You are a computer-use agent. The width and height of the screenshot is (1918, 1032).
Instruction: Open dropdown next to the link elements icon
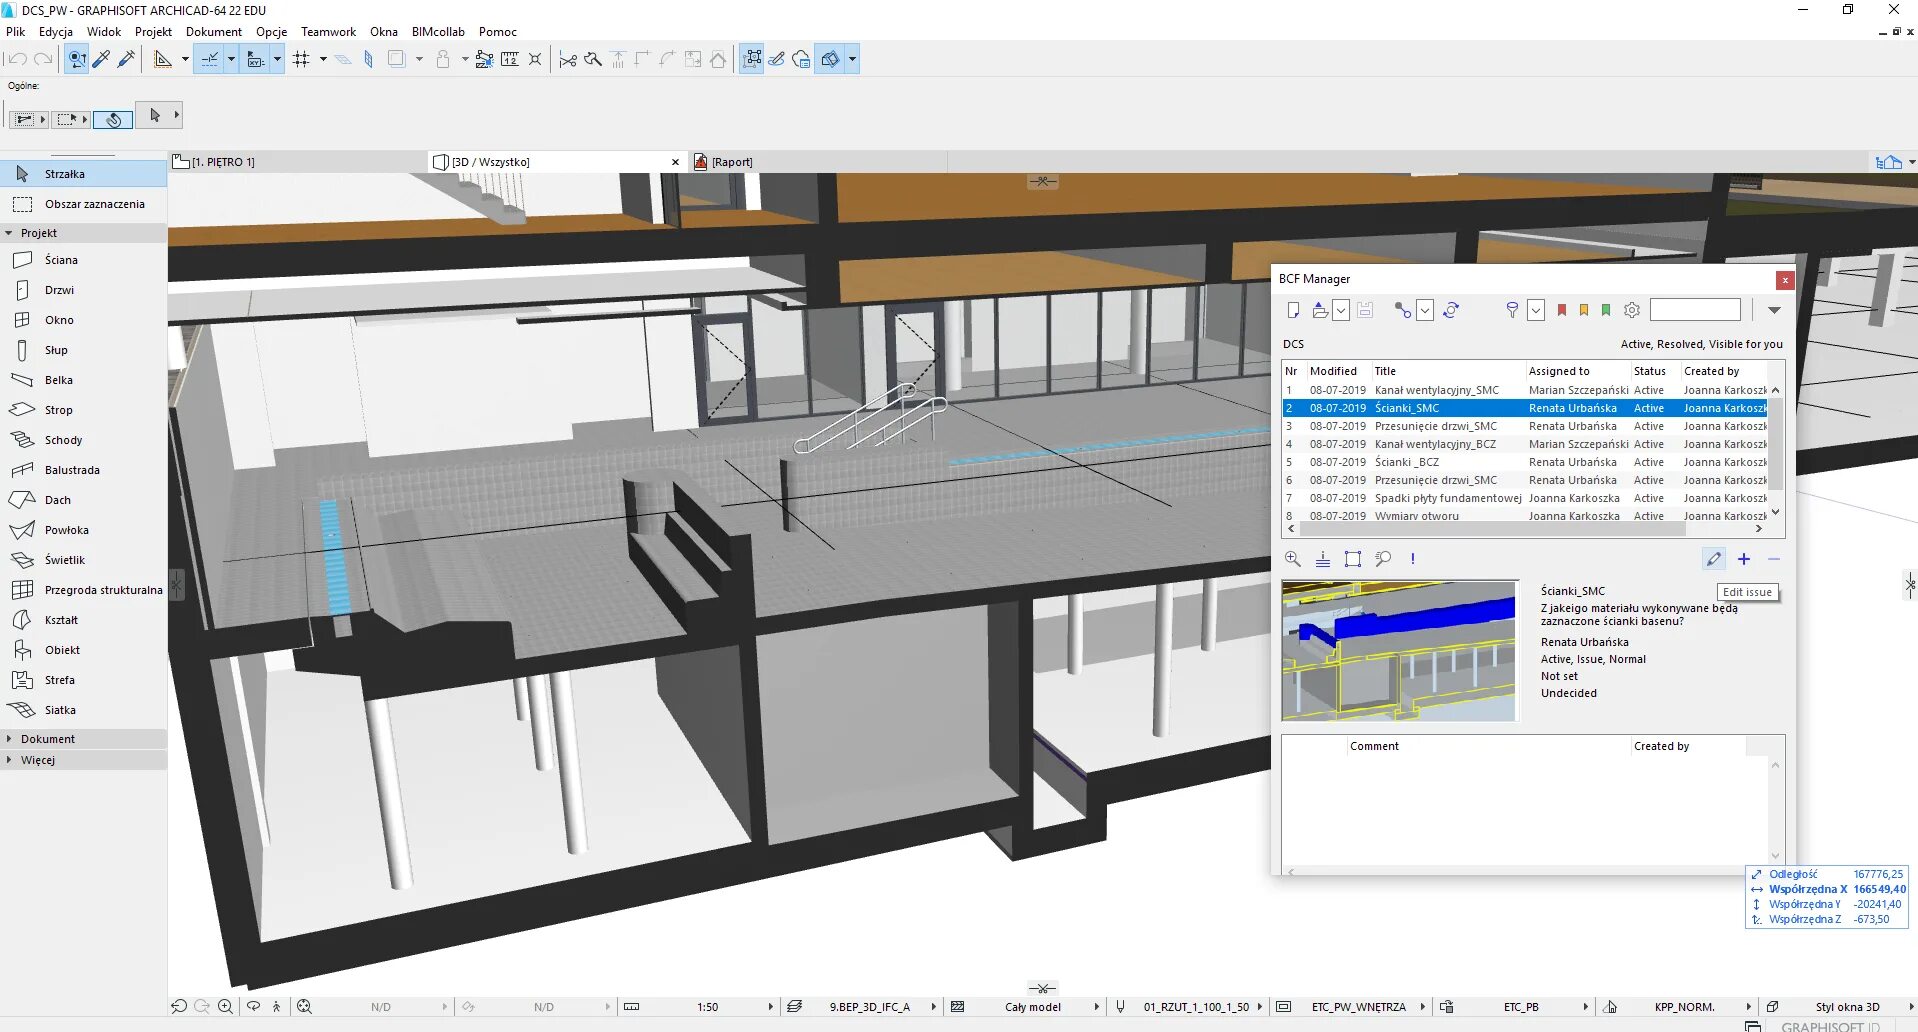[1425, 310]
